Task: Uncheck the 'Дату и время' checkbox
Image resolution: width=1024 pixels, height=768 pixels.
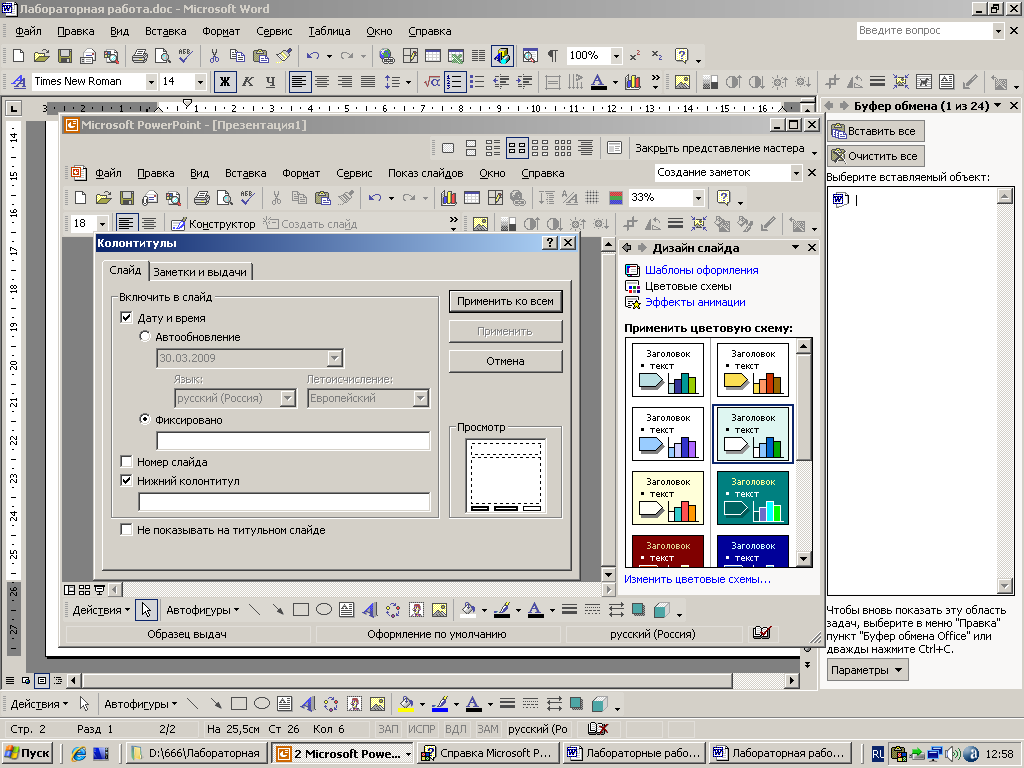Action: coord(127,318)
